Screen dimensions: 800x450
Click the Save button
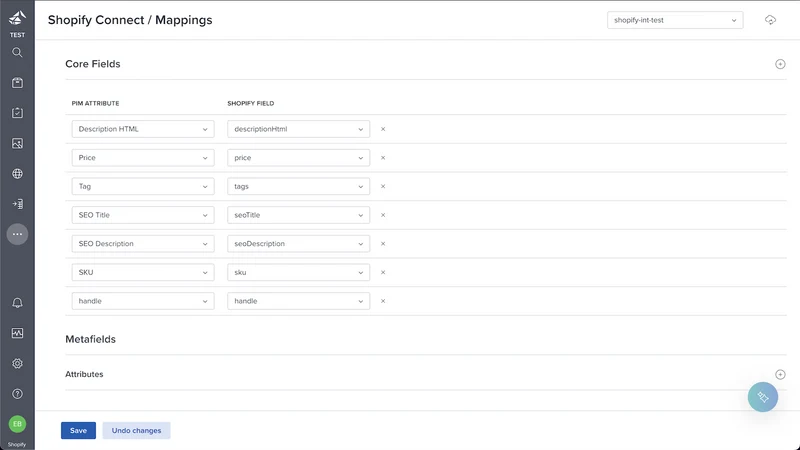79,431
